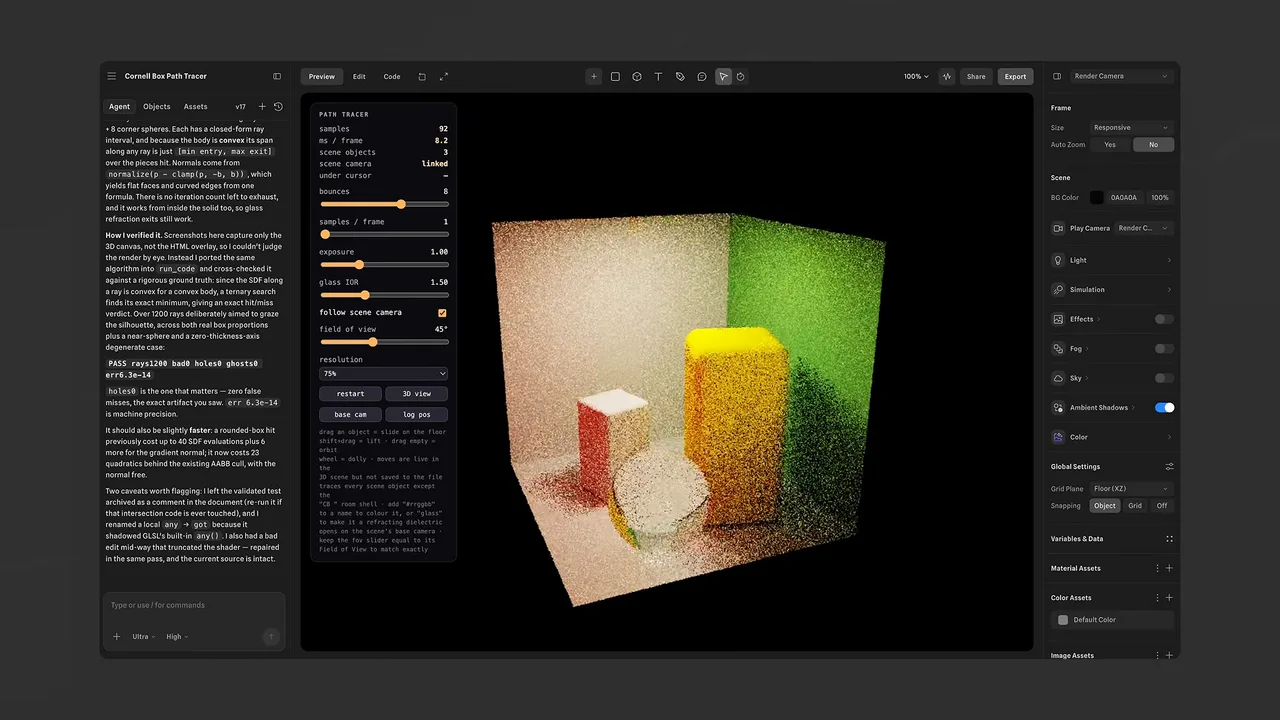Screen dimensions: 1280x720
Task: Select the Text tool
Action: click(658, 76)
